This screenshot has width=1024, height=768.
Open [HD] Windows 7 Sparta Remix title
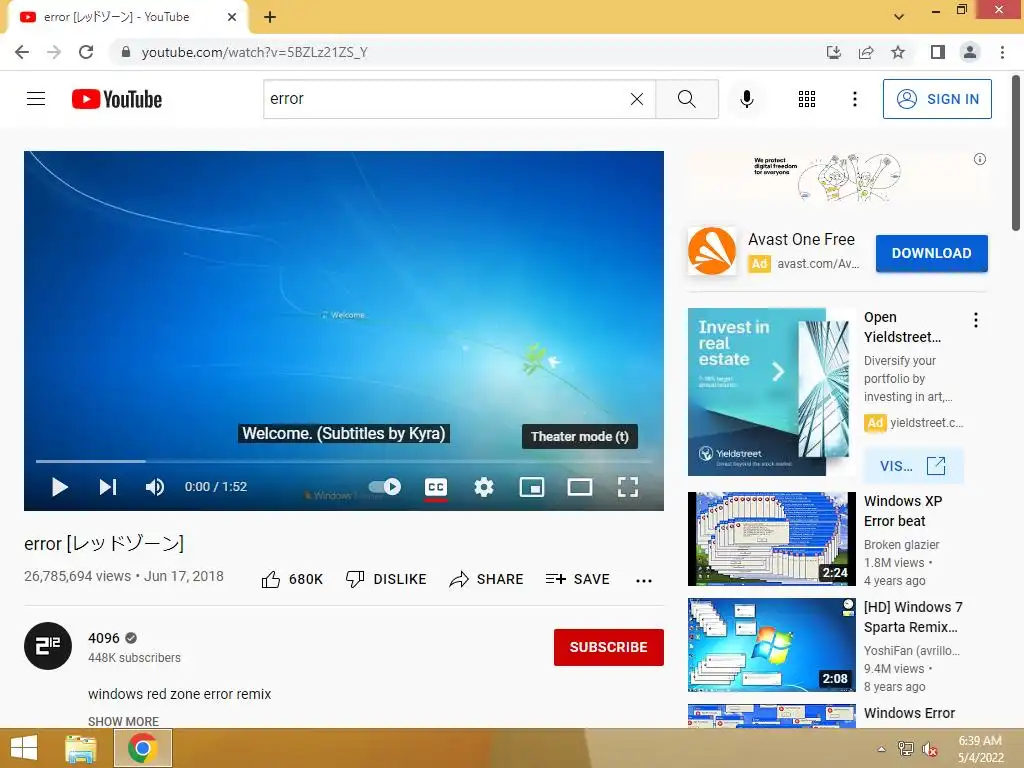[913, 616]
